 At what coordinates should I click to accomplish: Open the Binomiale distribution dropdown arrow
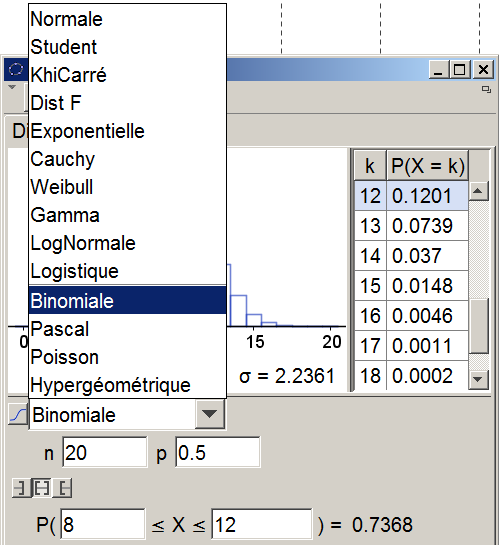(x=210, y=414)
